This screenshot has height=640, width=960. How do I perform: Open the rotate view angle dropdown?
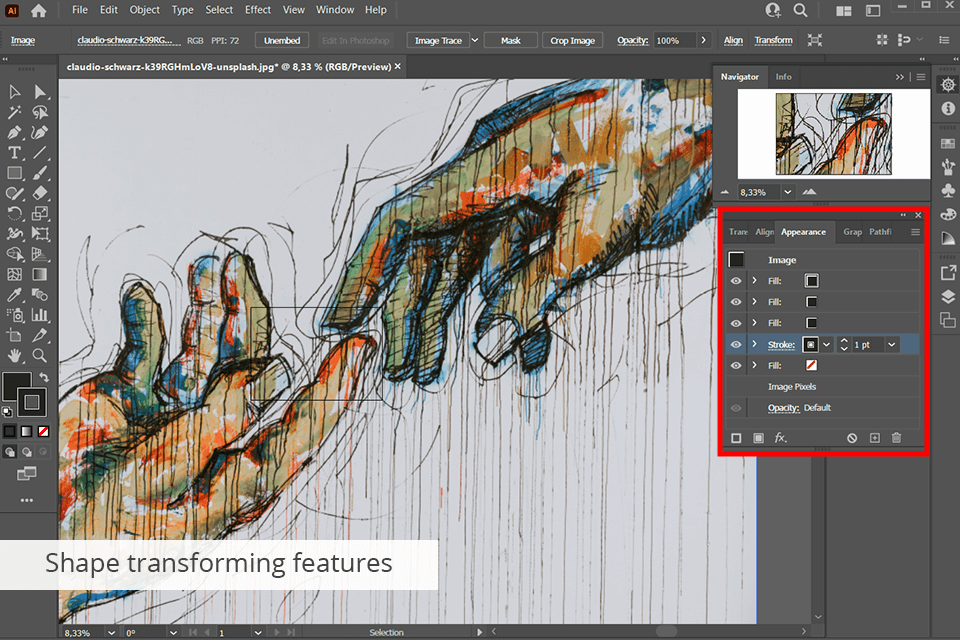coord(173,633)
